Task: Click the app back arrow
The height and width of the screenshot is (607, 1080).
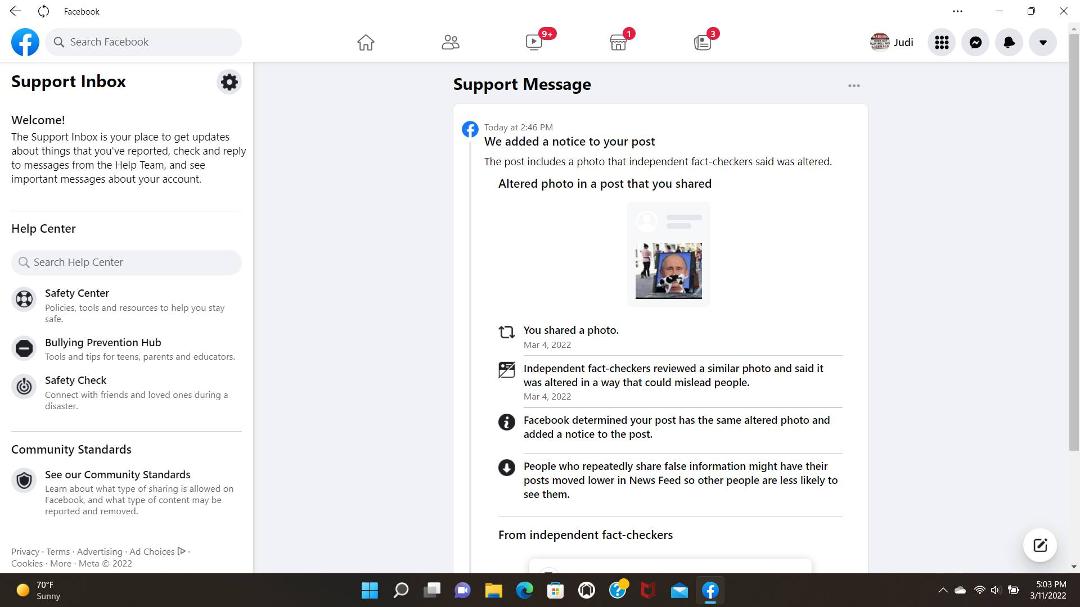Action: (x=15, y=11)
